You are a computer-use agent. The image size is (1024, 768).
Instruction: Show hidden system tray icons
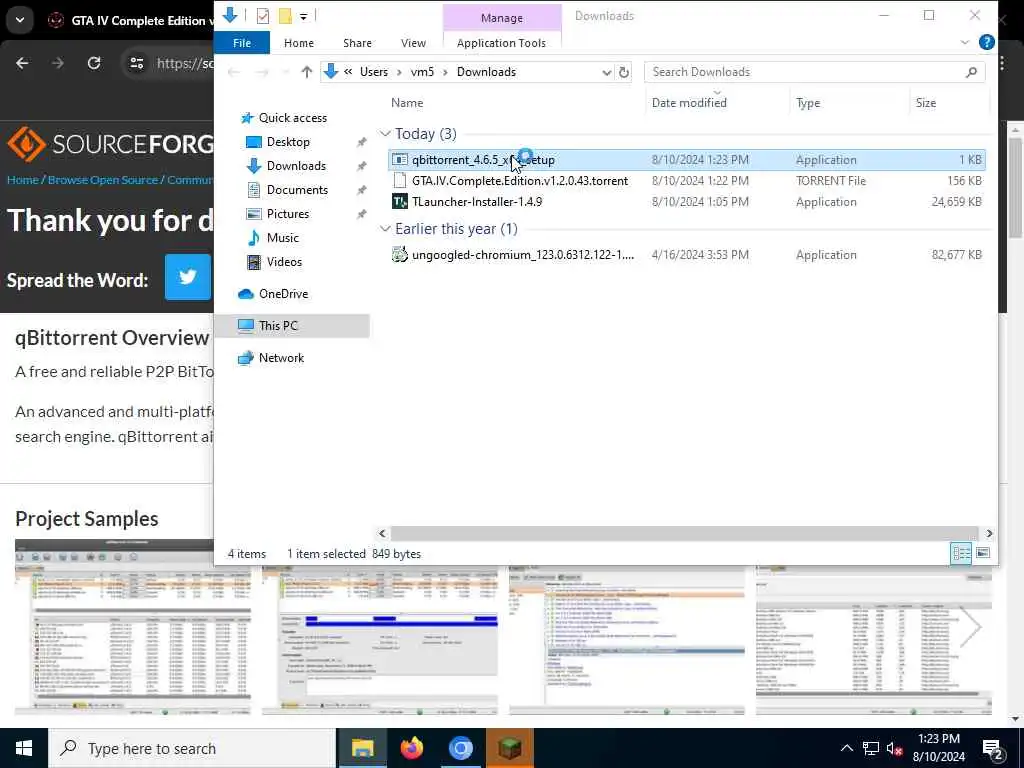[846, 748]
